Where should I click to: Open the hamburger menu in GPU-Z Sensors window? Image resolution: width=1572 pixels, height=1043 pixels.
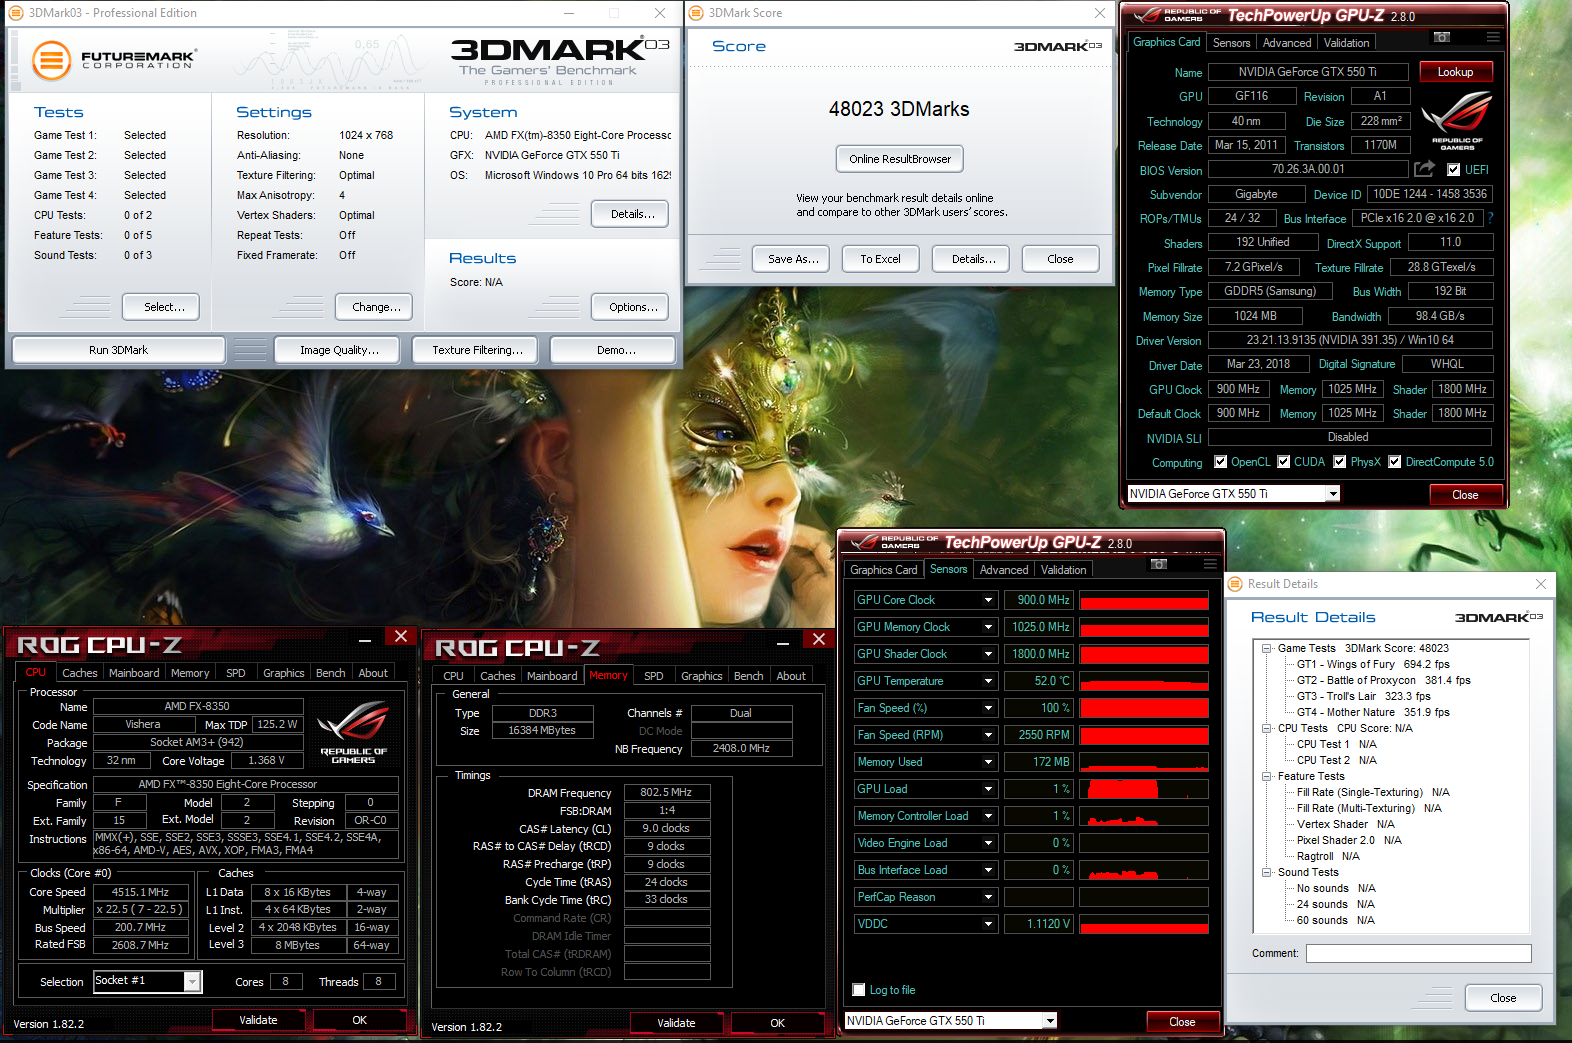click(x=1210, y=564)
